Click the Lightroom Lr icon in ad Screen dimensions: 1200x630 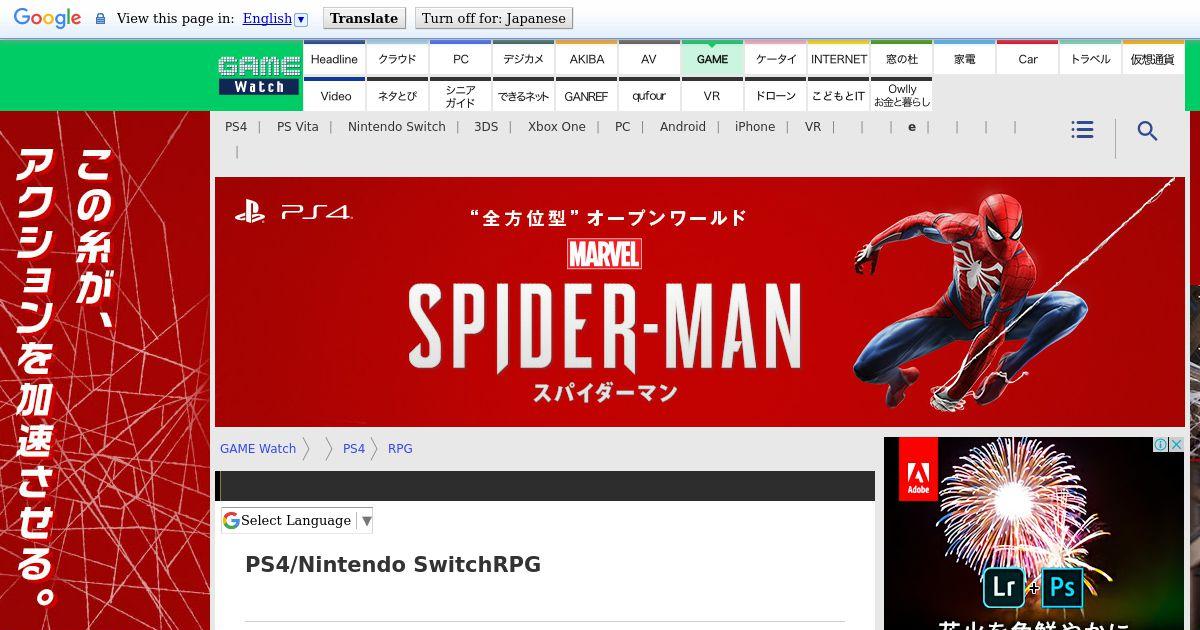(1004, 587)
